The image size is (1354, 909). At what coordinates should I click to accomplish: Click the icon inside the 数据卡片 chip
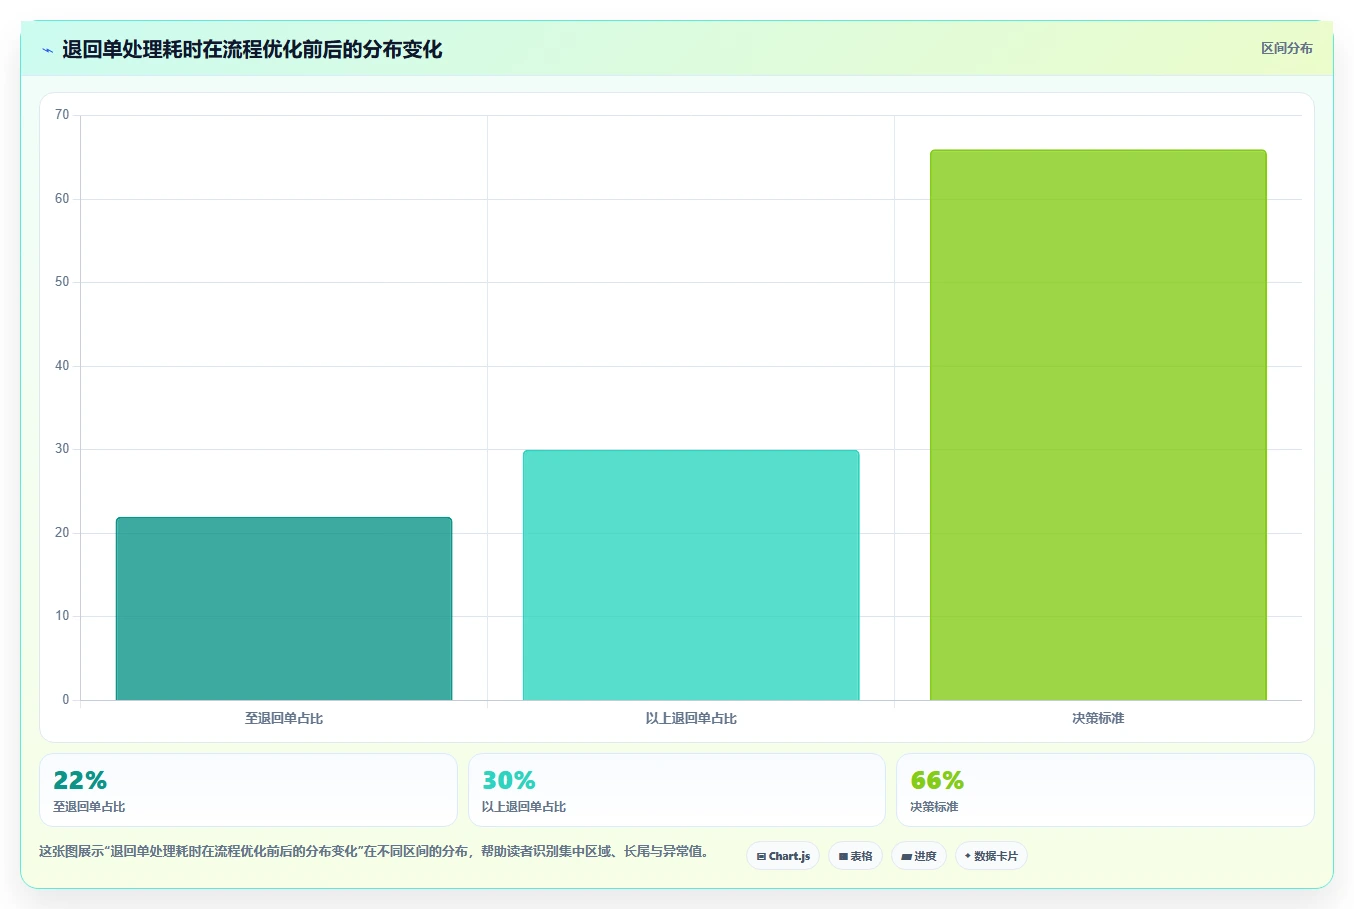click(x=968, y=856)
